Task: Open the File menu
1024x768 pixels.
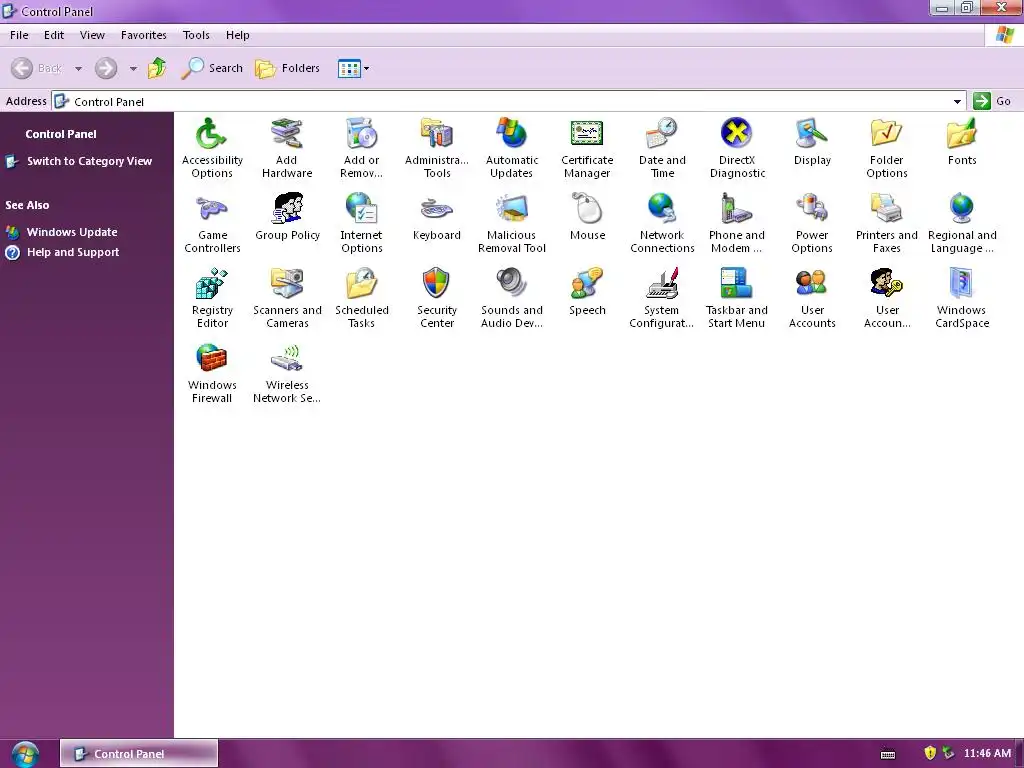Action: coord(19,35)
